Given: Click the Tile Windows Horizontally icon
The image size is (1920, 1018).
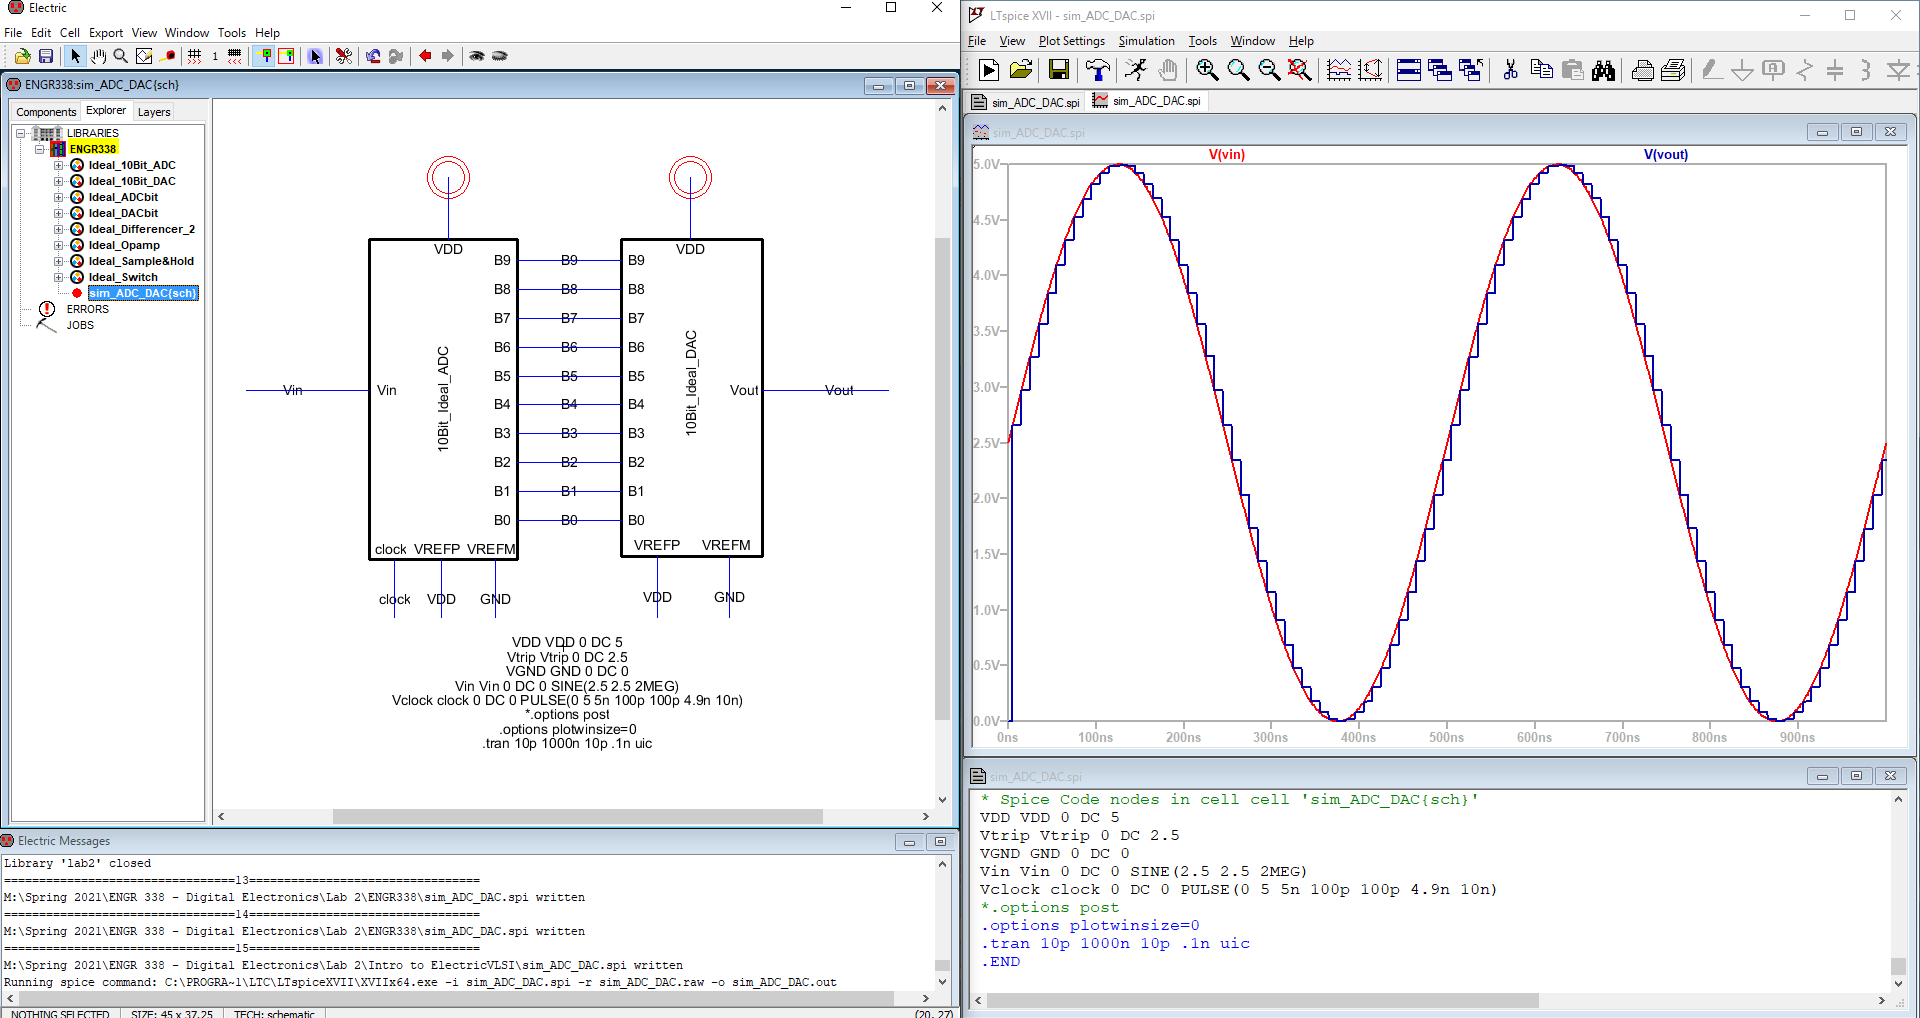Looking at the screenshot, I should [x=1409, y=70].
